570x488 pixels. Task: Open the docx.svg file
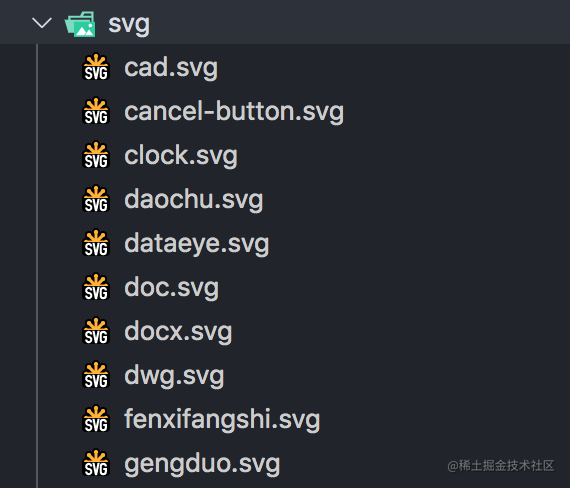pos(178,332)
